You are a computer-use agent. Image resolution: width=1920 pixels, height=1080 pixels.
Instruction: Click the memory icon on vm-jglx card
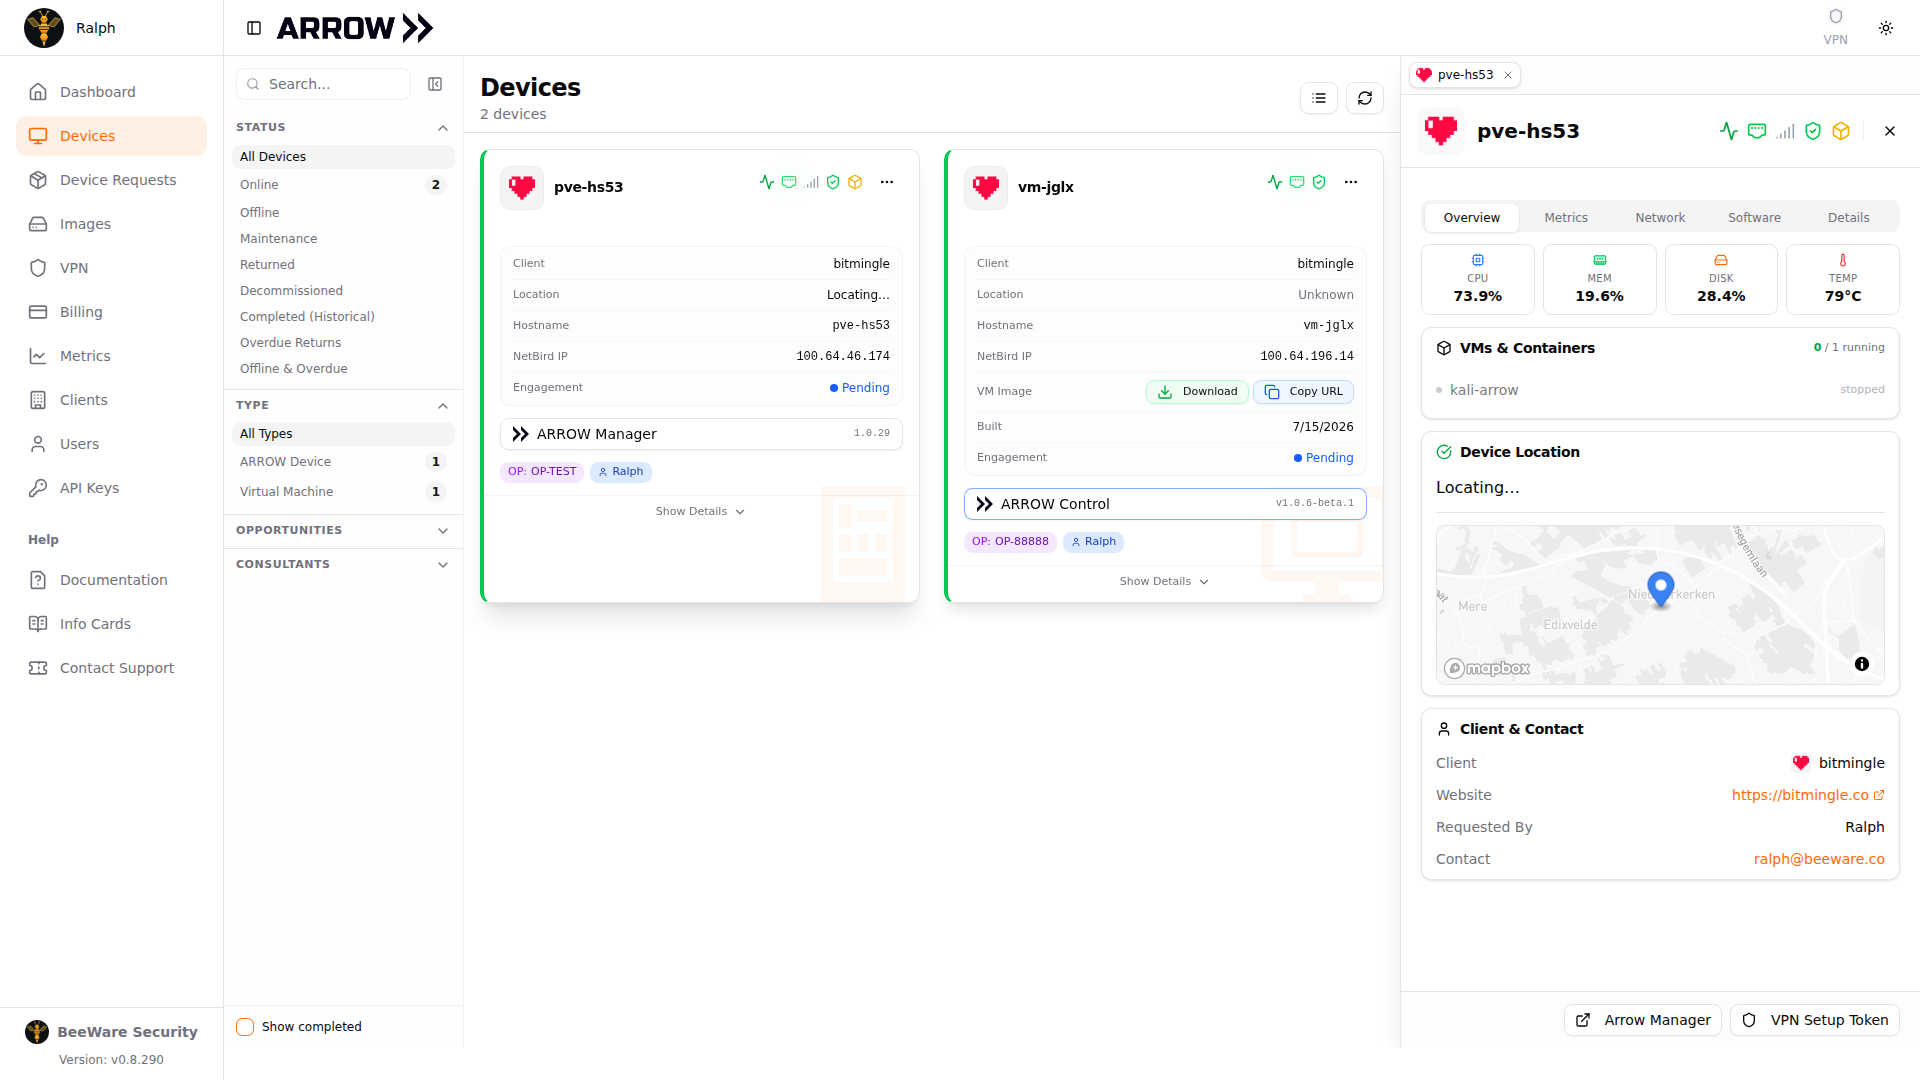(1297, 182)
